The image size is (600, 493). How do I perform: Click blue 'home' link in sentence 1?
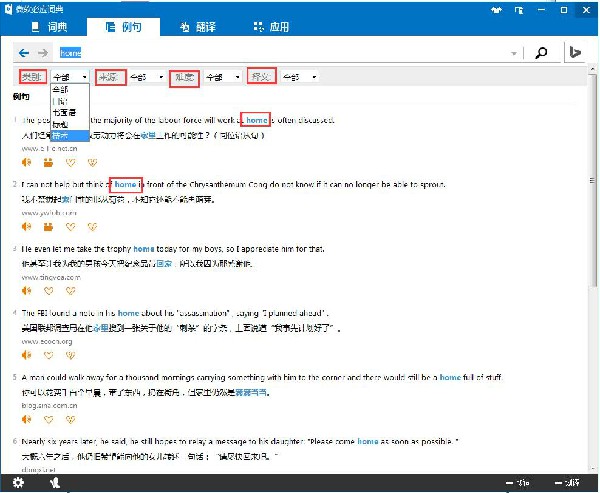click(257, 120)
